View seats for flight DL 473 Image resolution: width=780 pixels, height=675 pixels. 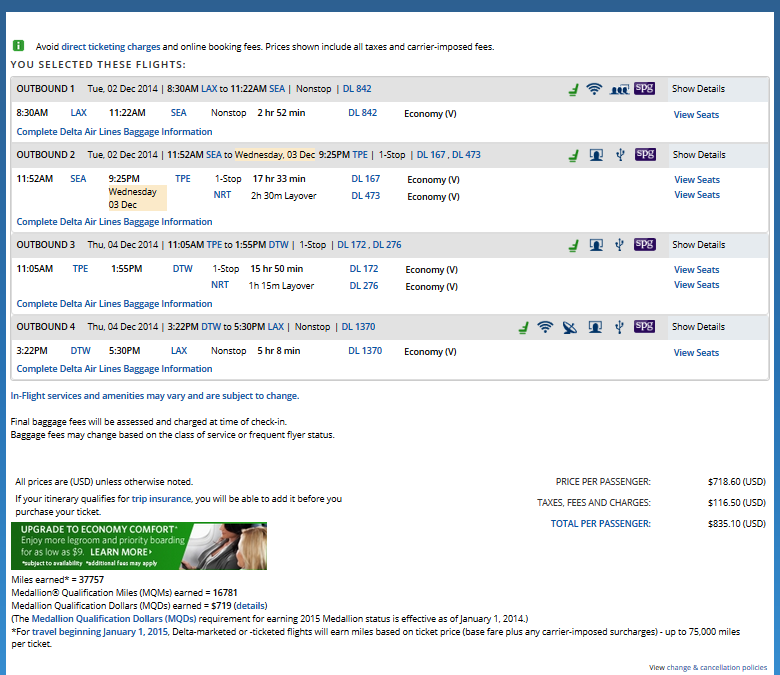point(696,195)
